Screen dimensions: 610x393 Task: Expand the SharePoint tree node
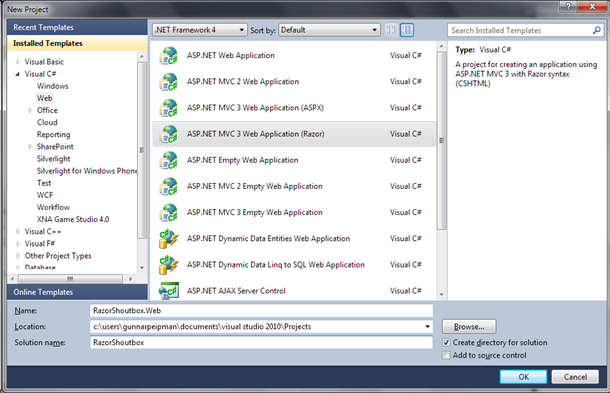click(30, 147)
